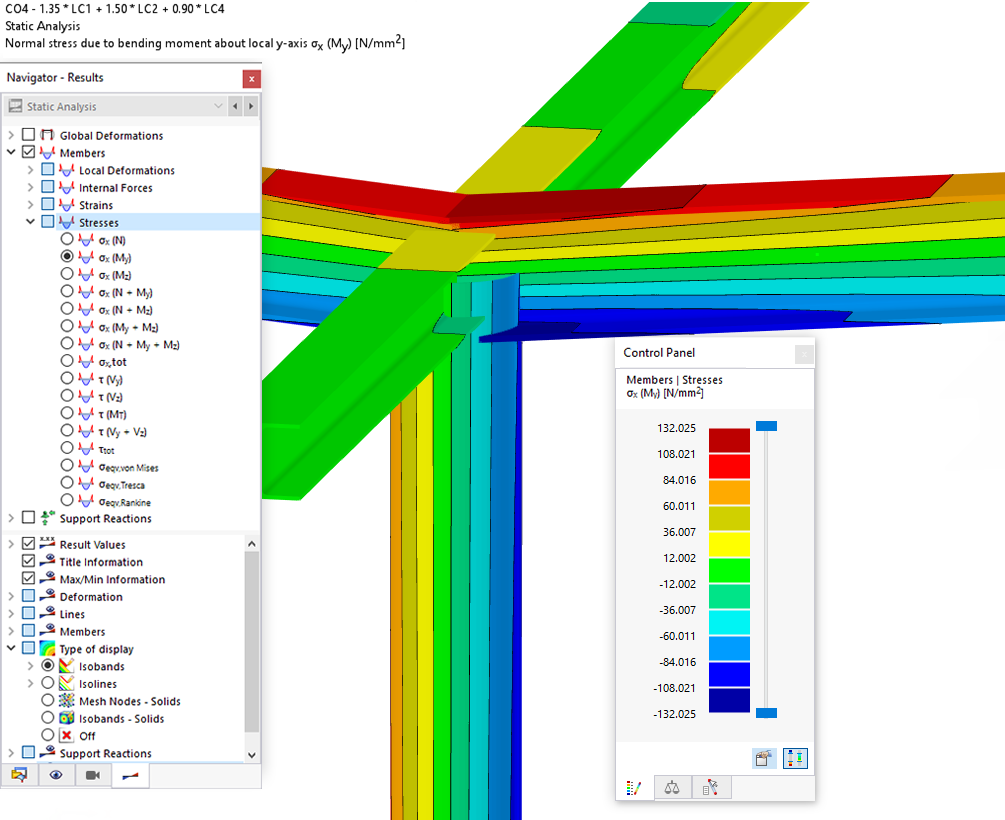The height and width of the screenshot is (820, 1005).
Task: Open the navigator Views camera tab
Action: tap(93, 775)
